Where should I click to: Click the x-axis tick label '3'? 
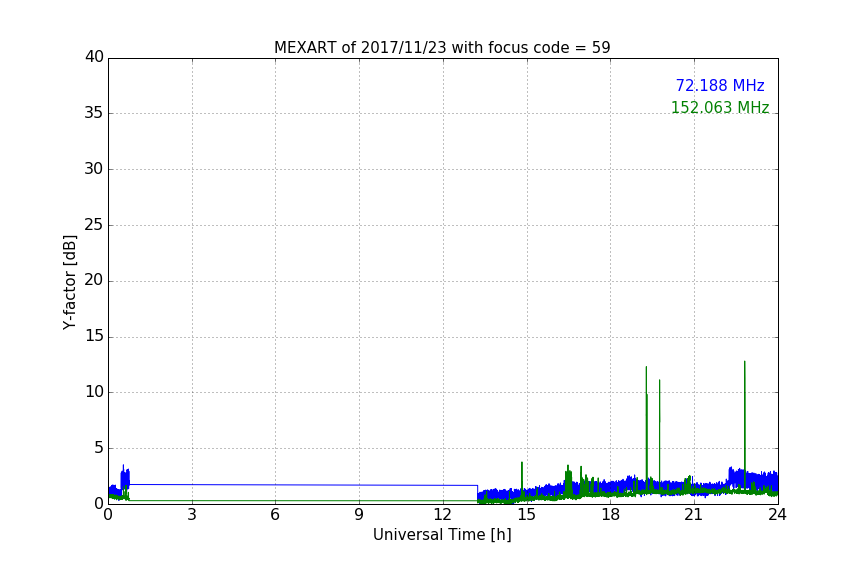pyautogui.click(x=192, y=515)
